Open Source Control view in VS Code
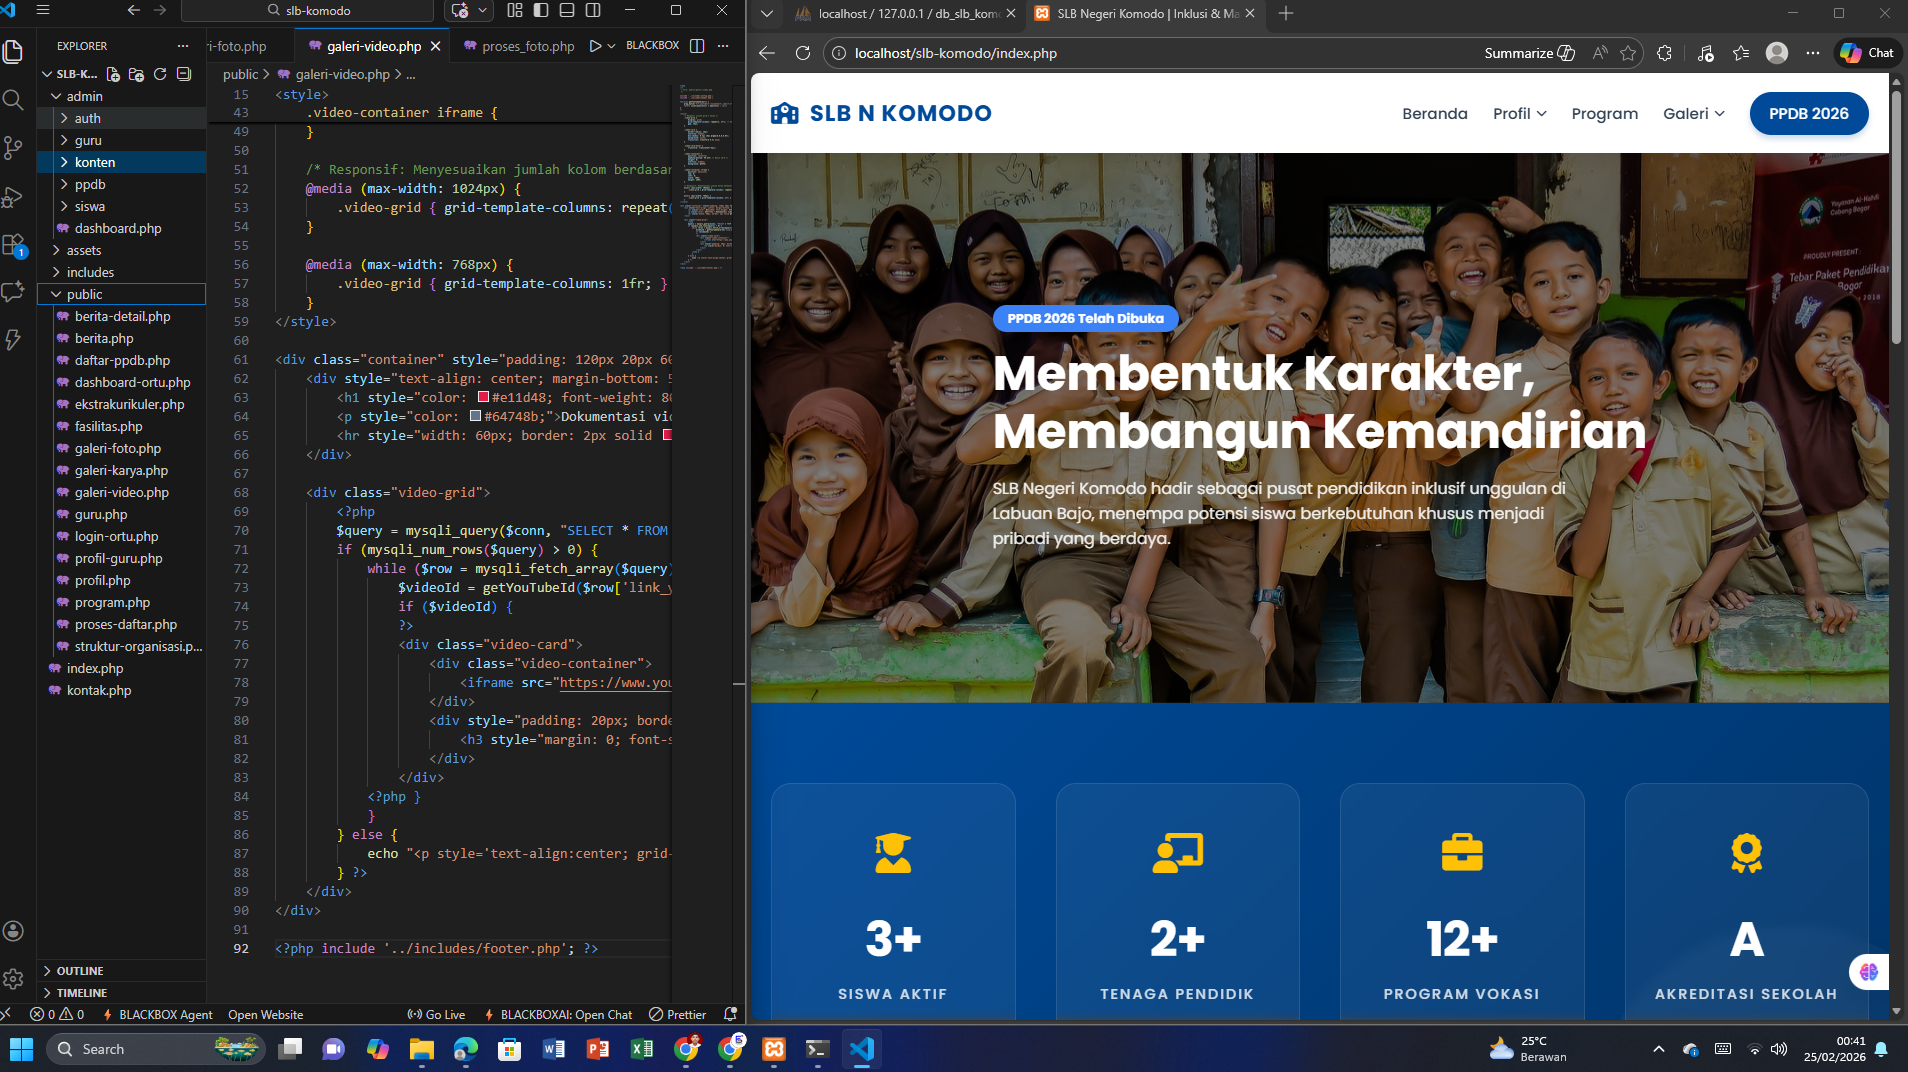The width and height of the screenshot is (1908, 1072). pos(13,148)
